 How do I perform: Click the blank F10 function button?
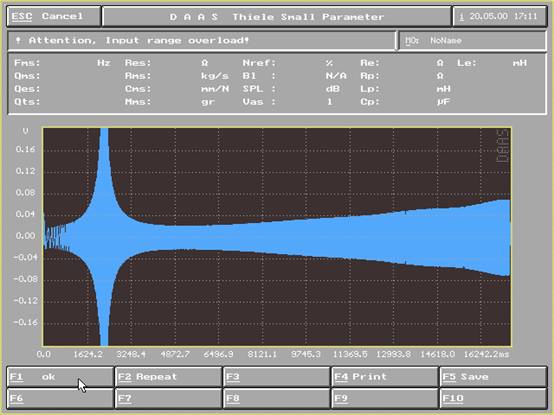click(x=494, y=398)
